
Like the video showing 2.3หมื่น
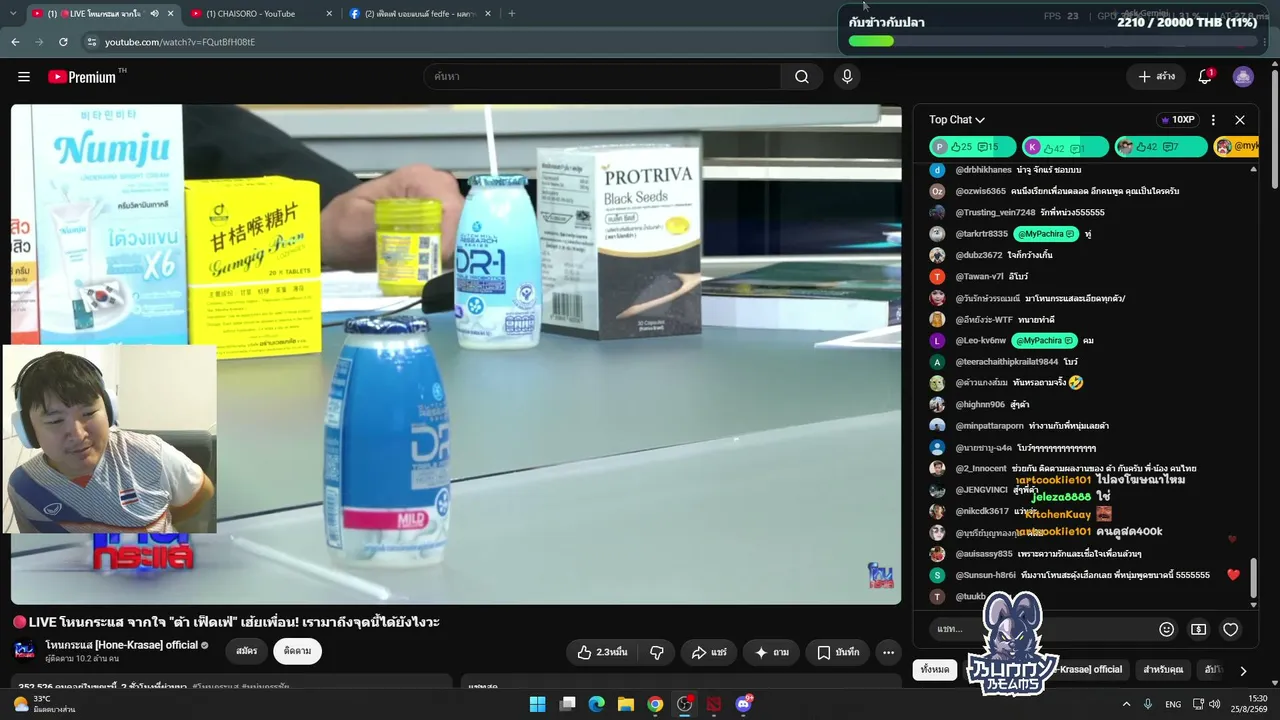click(602, 652)
